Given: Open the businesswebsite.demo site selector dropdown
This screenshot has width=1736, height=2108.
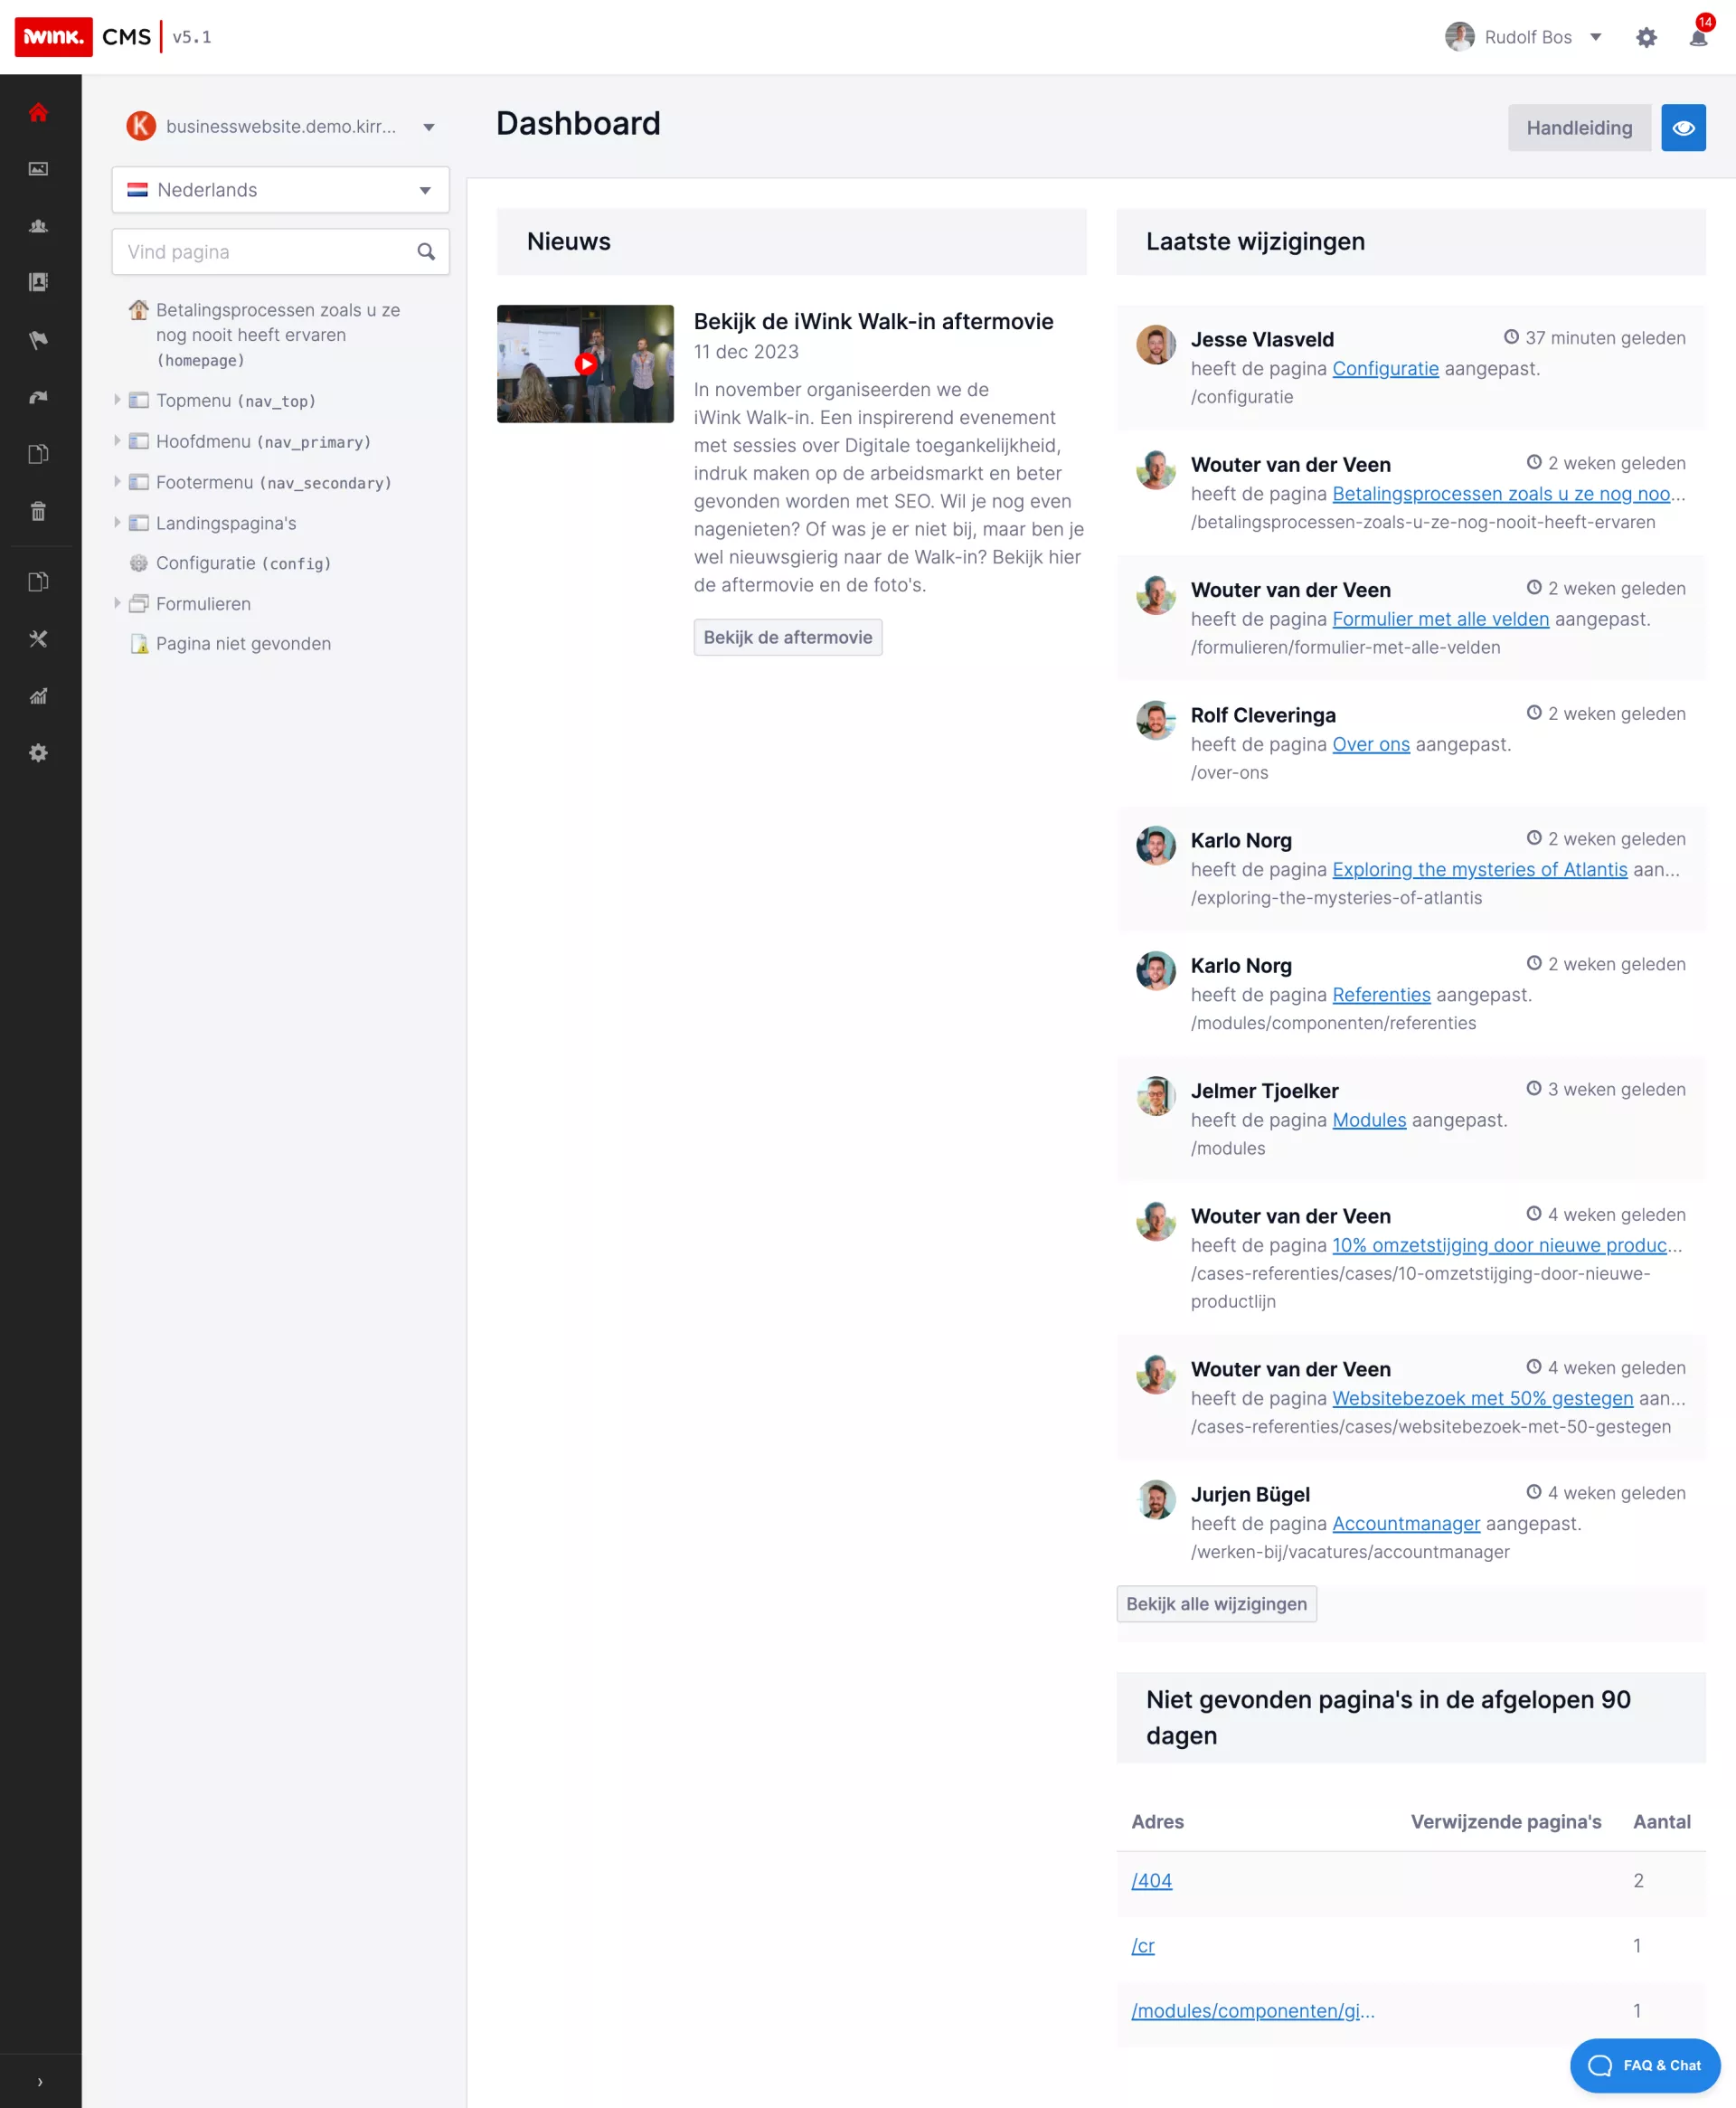Looking at the screenshot, I should [281, 127].
